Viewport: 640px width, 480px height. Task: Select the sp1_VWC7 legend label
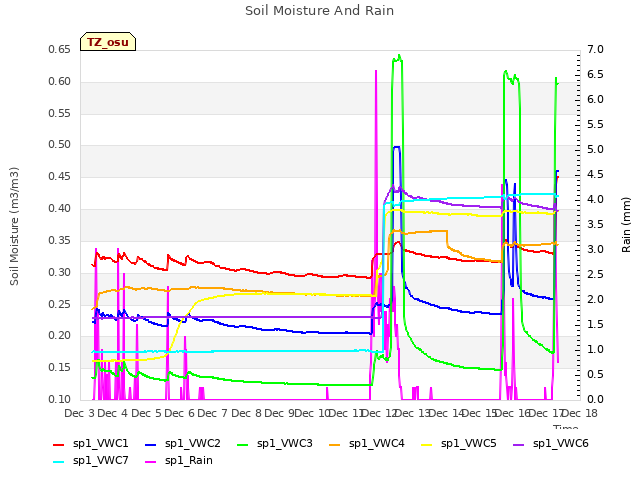coord(101,460)
